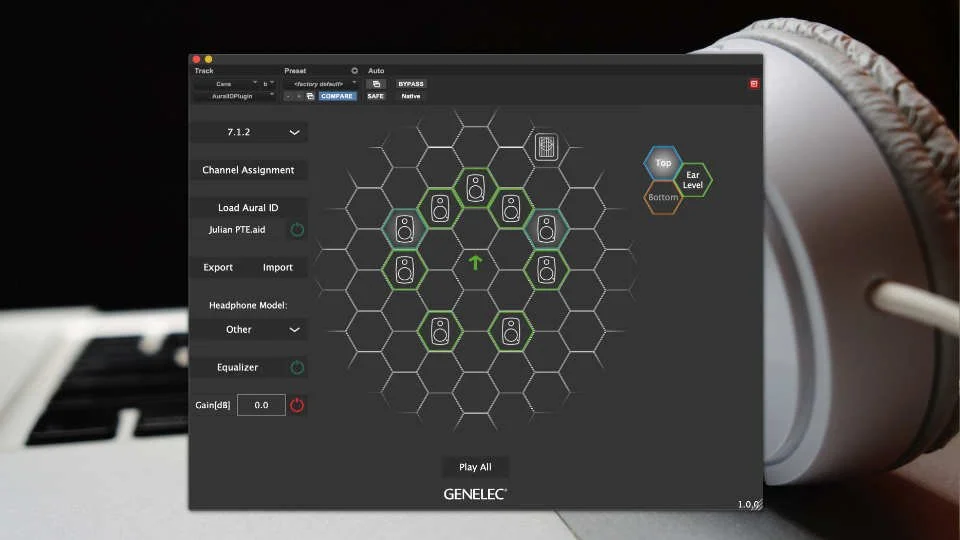960x540 pixels.
Task: Toggle the Equalizer power button
Action: pos(297,367)
